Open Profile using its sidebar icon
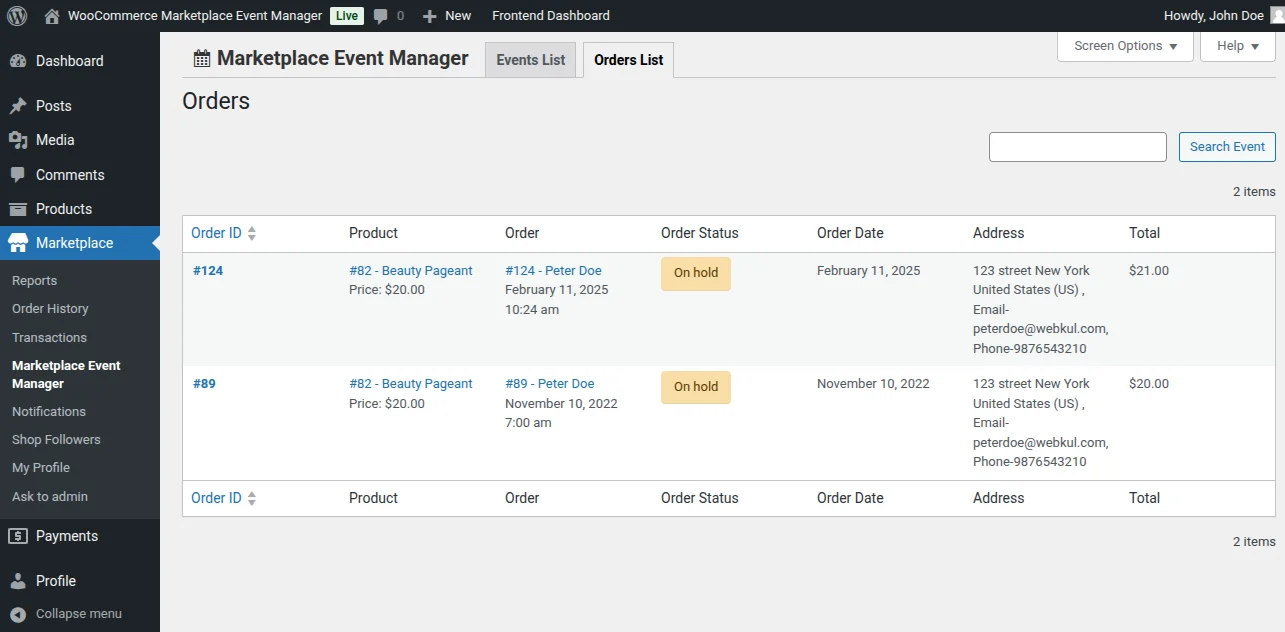1285x632 pixels. point(20,580)
